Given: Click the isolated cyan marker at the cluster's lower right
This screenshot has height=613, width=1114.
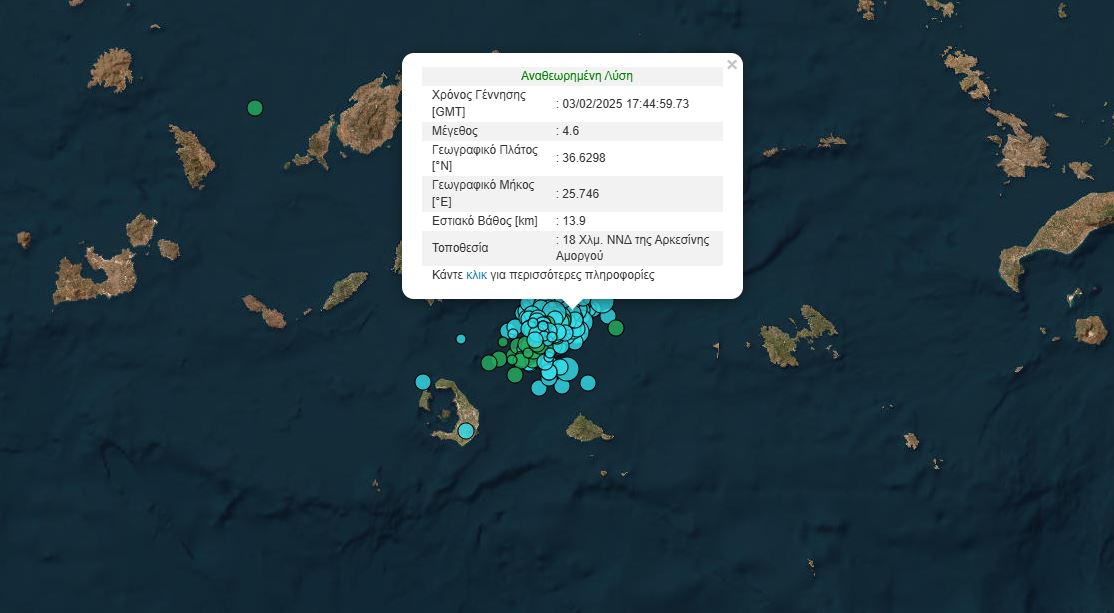Looking at the screenshot, I should (x=588, y=382).
